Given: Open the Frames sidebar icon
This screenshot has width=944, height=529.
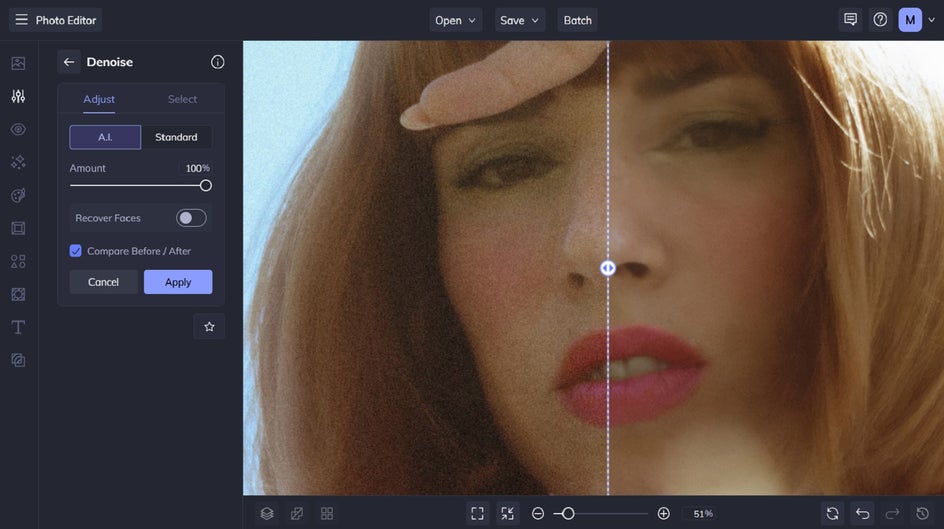Looking at the screenshot, I should (x=18, y=228).
